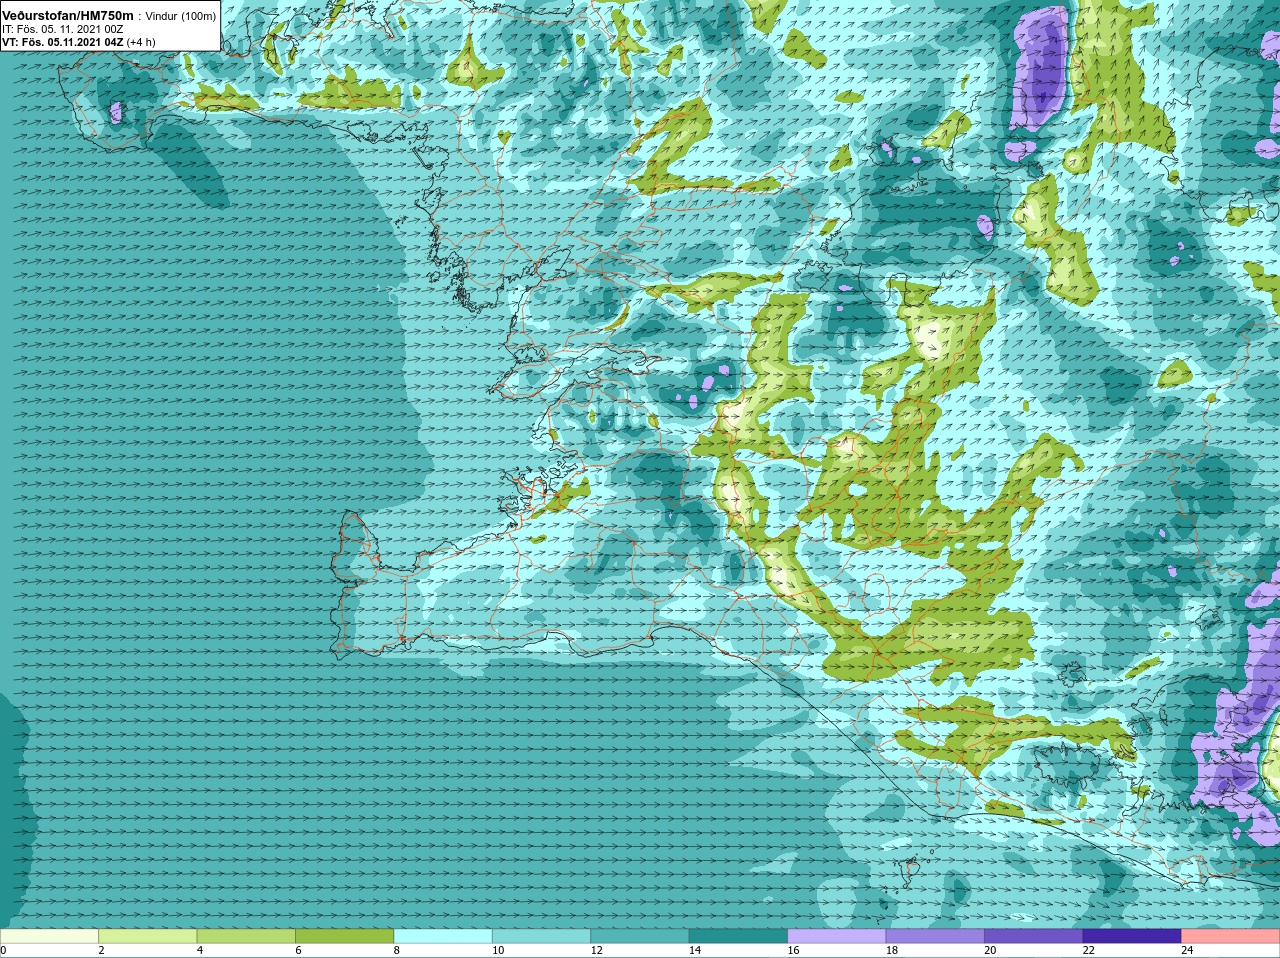Select the olive green 6–8 legend swatch
The width and height of the screenshot is (1280, 958).
[344, 936]
